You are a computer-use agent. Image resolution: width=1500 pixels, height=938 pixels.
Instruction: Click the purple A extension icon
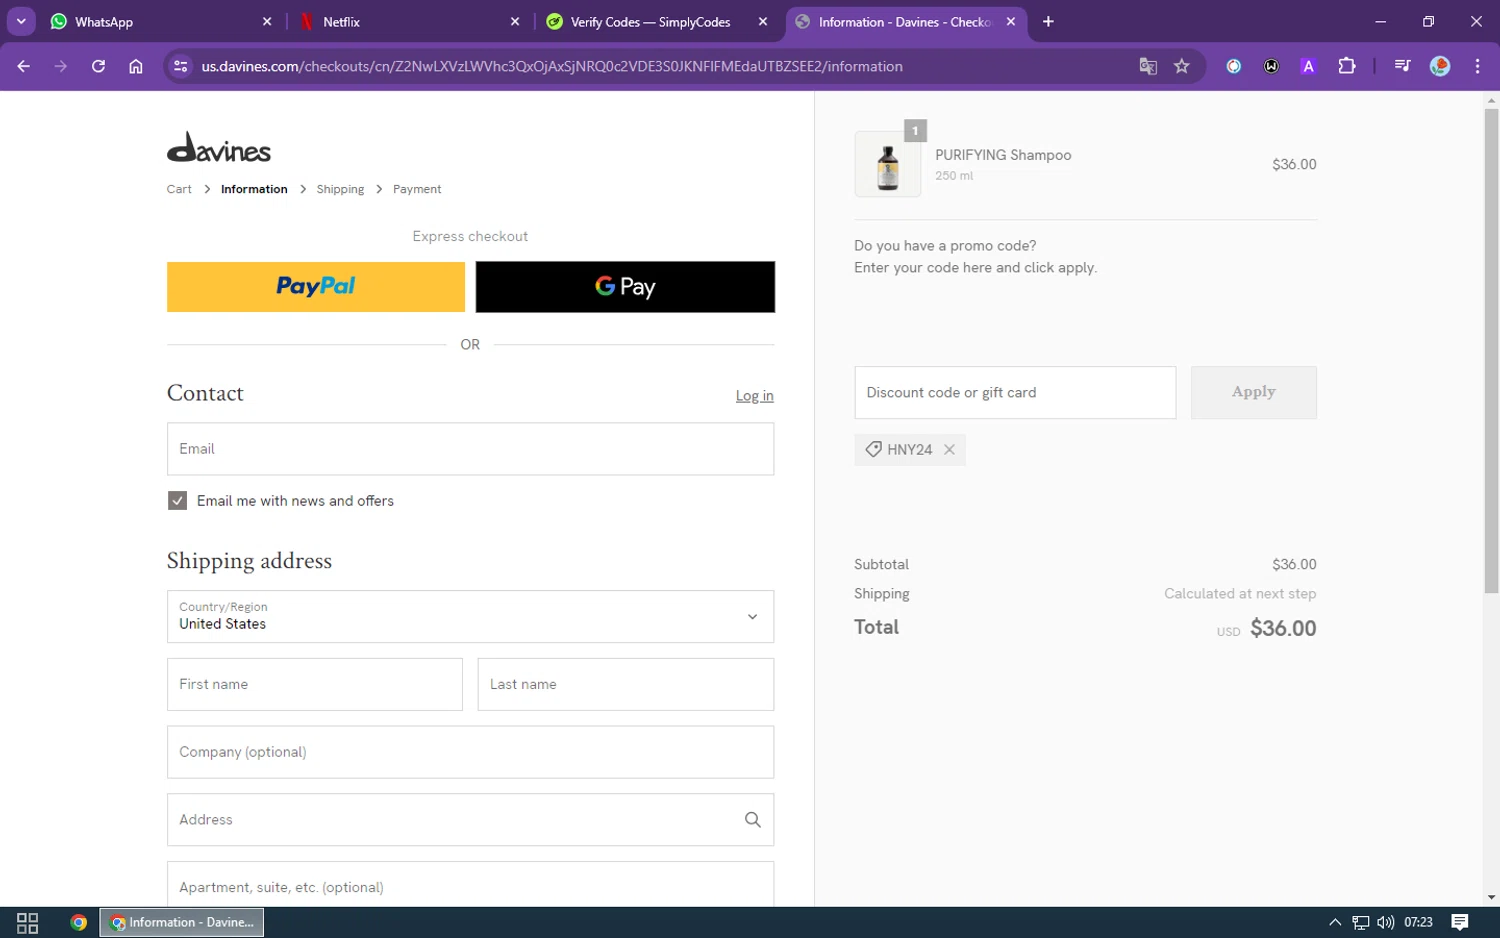click(1308, 66)
